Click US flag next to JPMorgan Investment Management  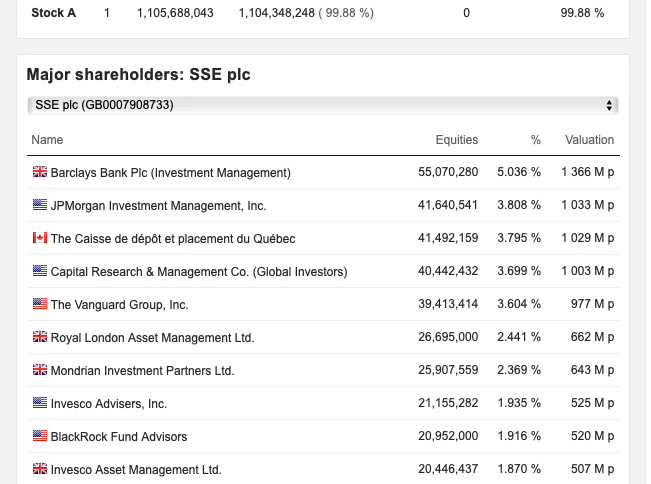(x=40, y=205)
